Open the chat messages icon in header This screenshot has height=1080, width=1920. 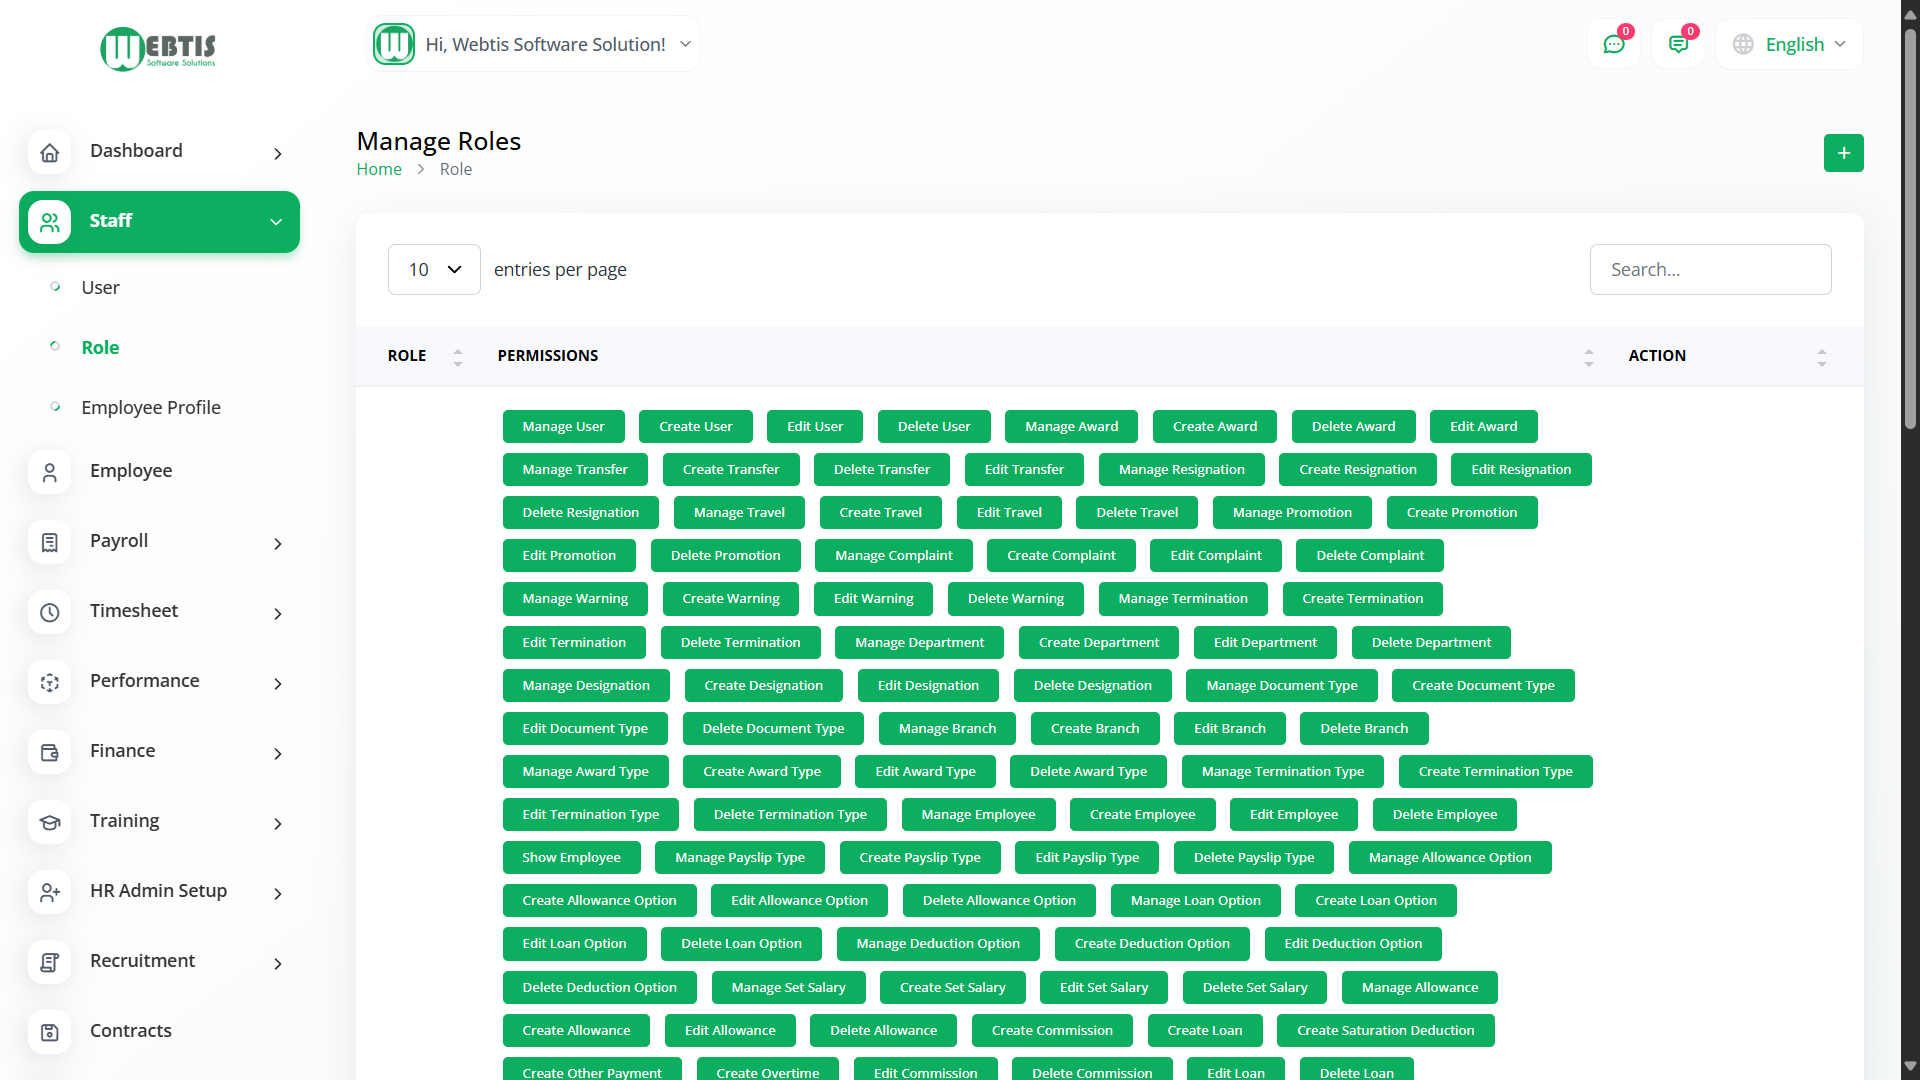pos(1613,44)
